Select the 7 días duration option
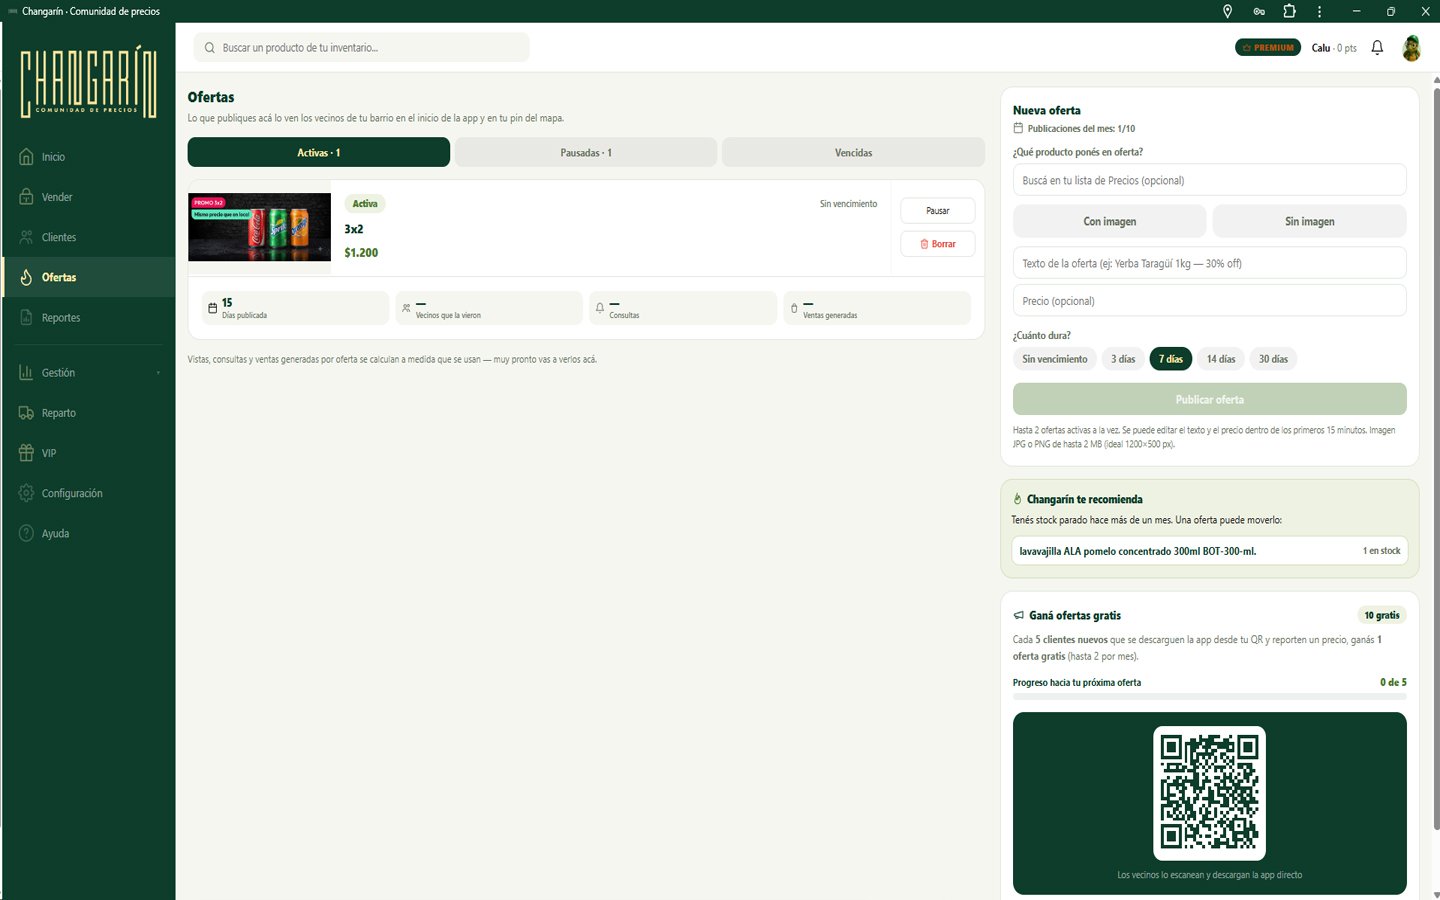1440x900 pixels. [x=1171, y=359]
